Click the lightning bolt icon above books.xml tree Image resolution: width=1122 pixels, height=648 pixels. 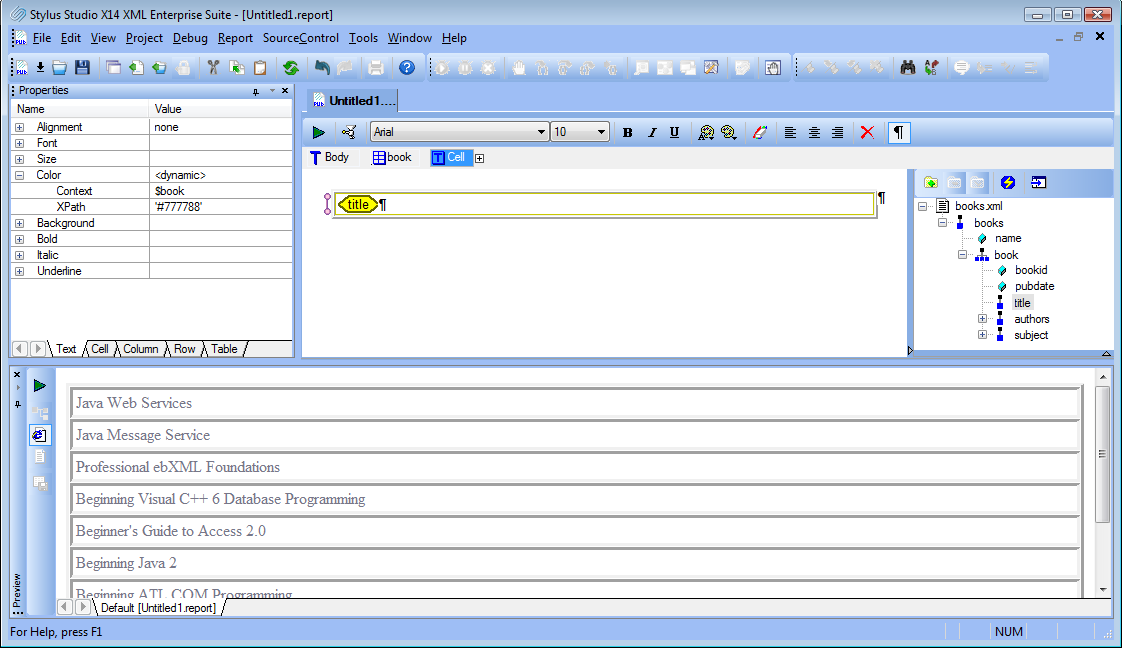[x=1007, y=183]
